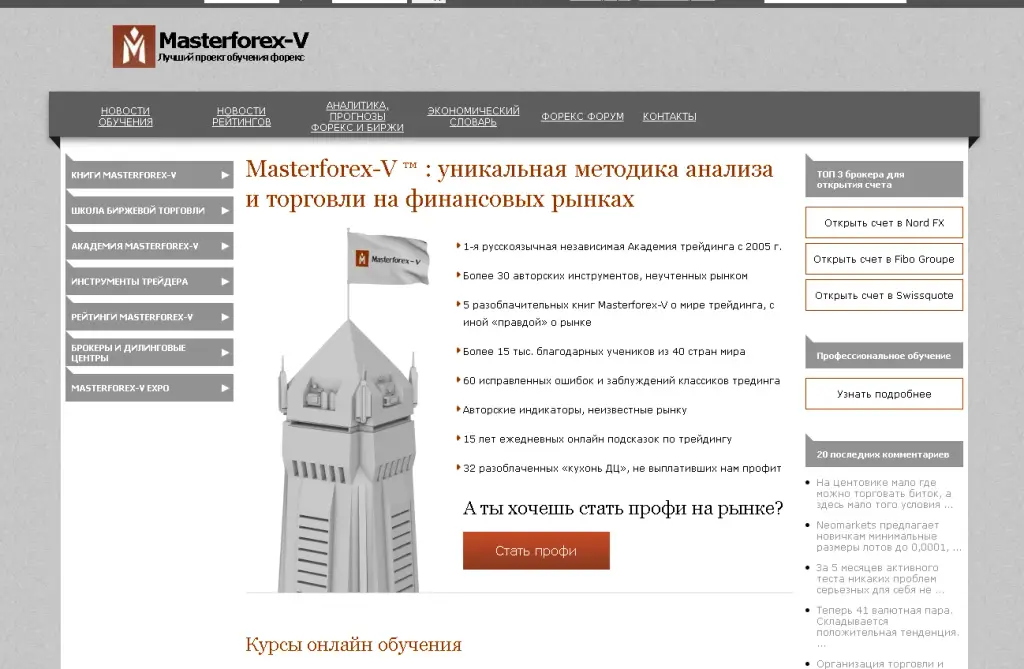
Task: Click bullet text 'Авторские индикаторы, неизвестные рынку'
Action: coord(575,410)
